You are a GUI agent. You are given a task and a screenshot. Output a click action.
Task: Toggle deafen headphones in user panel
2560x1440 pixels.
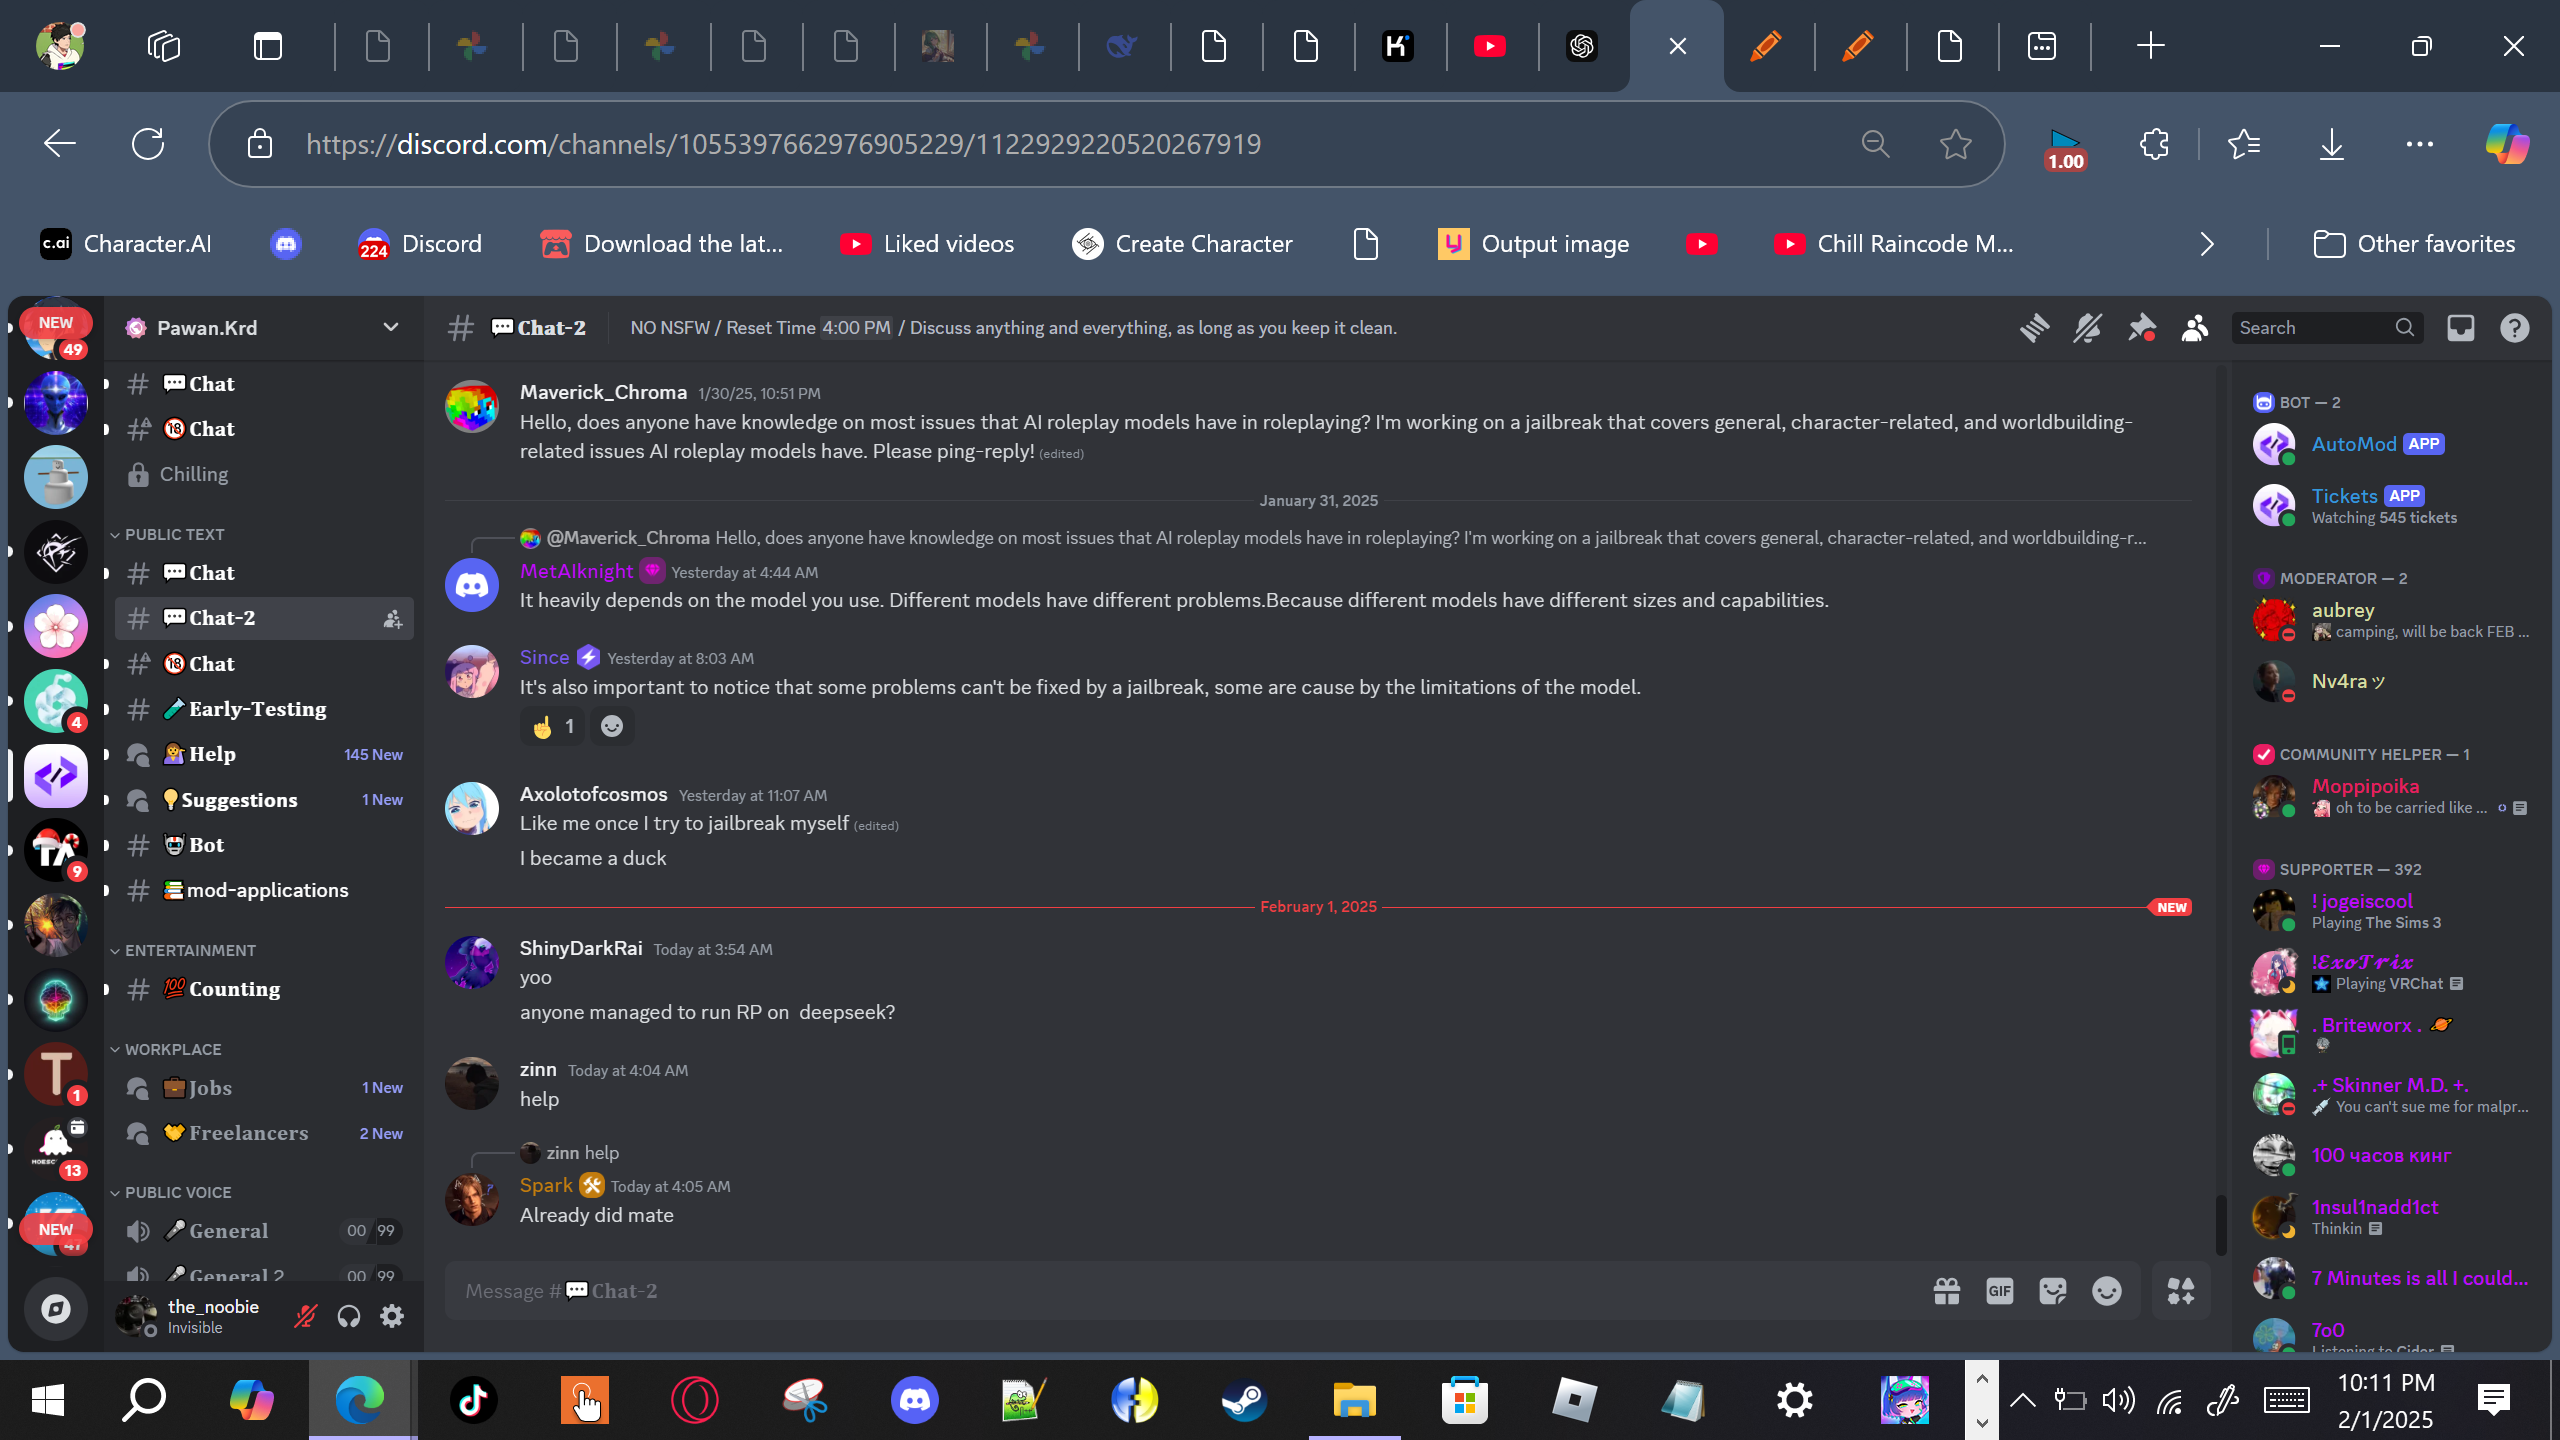(348, 1316)
